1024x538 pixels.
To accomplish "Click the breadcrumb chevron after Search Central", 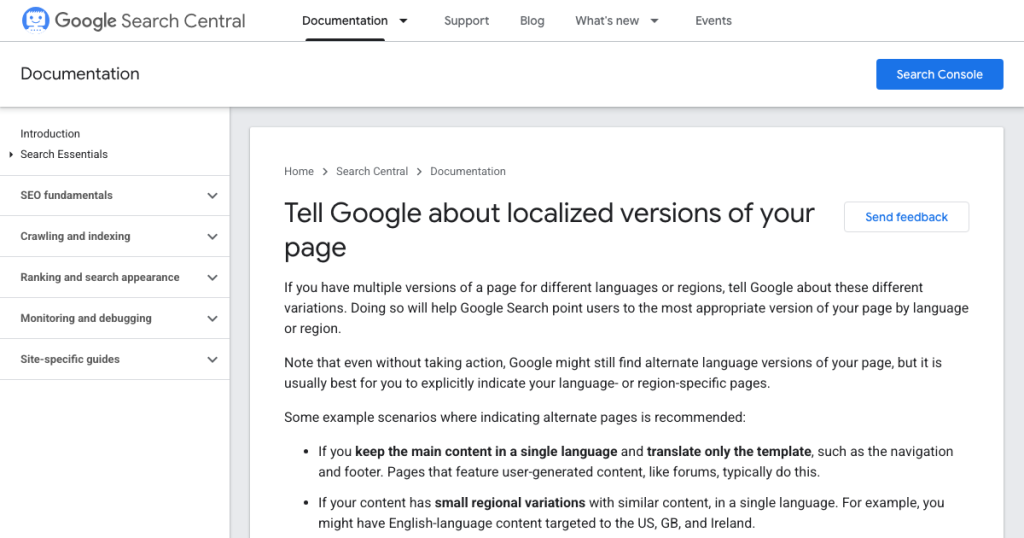I will [x=419, y=172].
